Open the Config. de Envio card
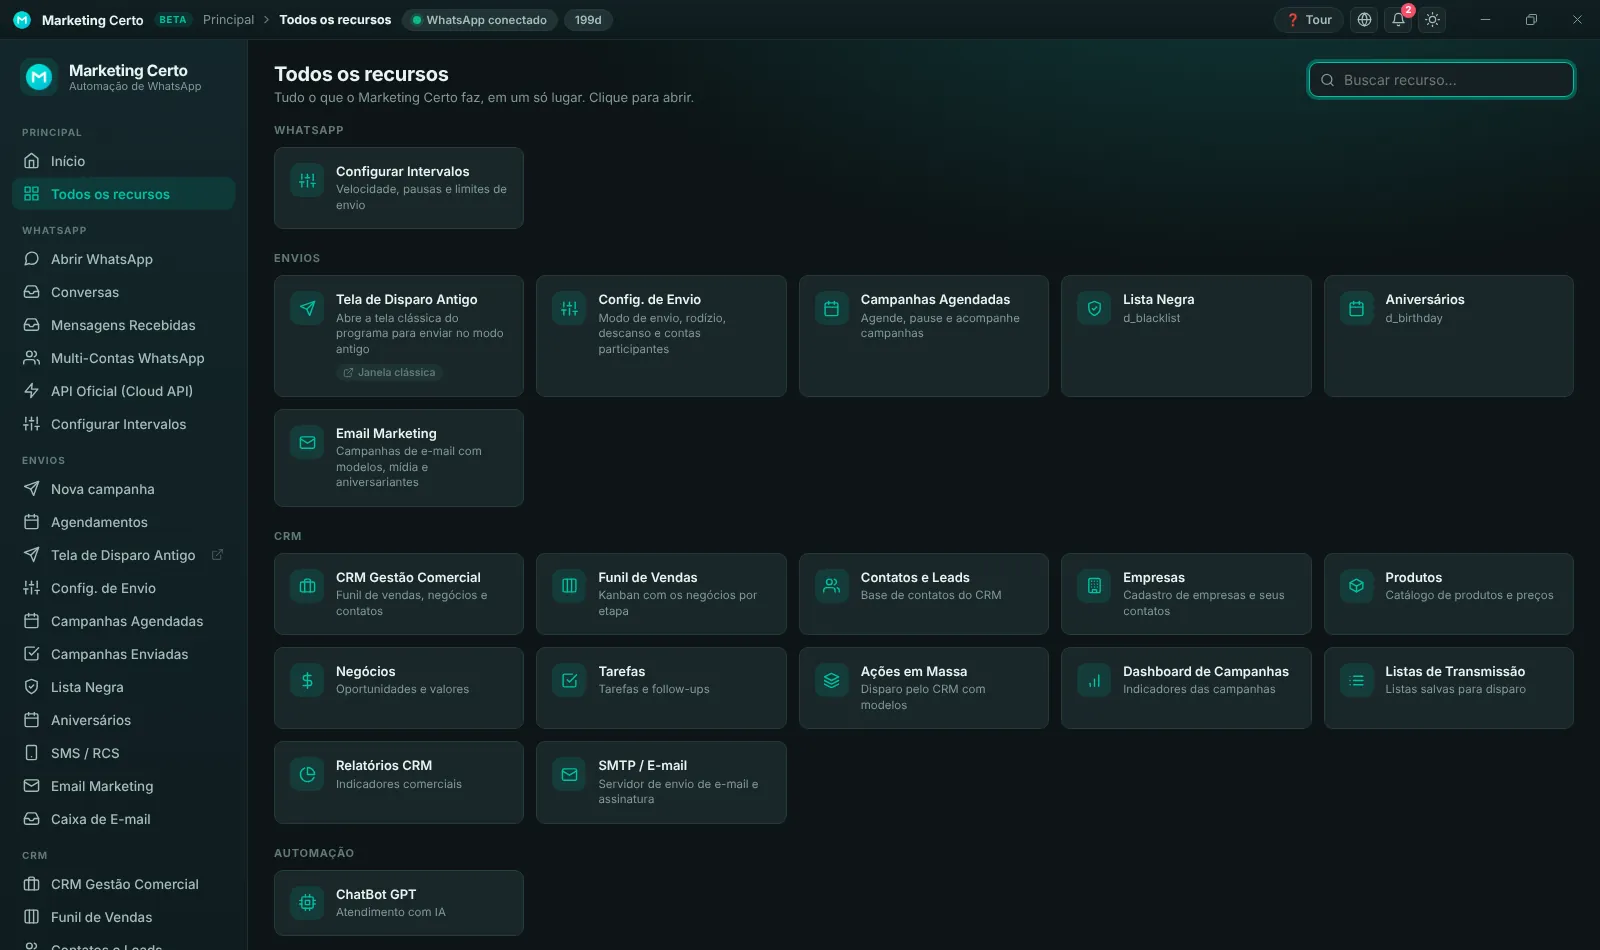This screenshot has width=1600, height=950. click(661, 336)
